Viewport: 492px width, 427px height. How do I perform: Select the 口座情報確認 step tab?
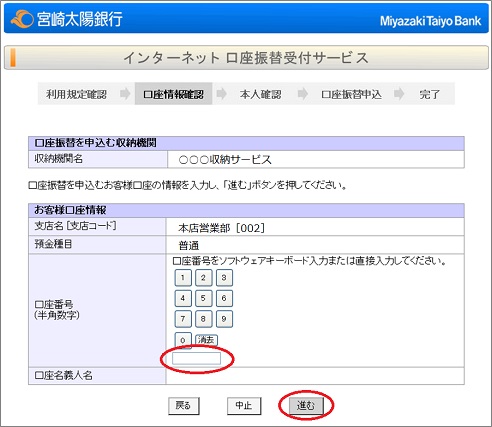click(173, 94)
